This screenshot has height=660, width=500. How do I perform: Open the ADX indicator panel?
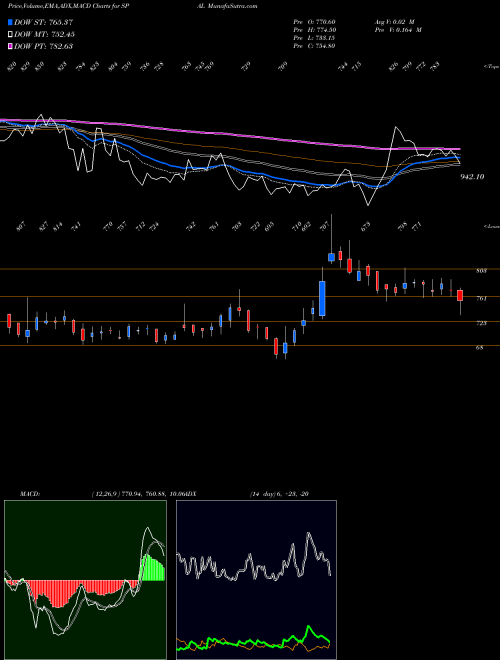256,580
